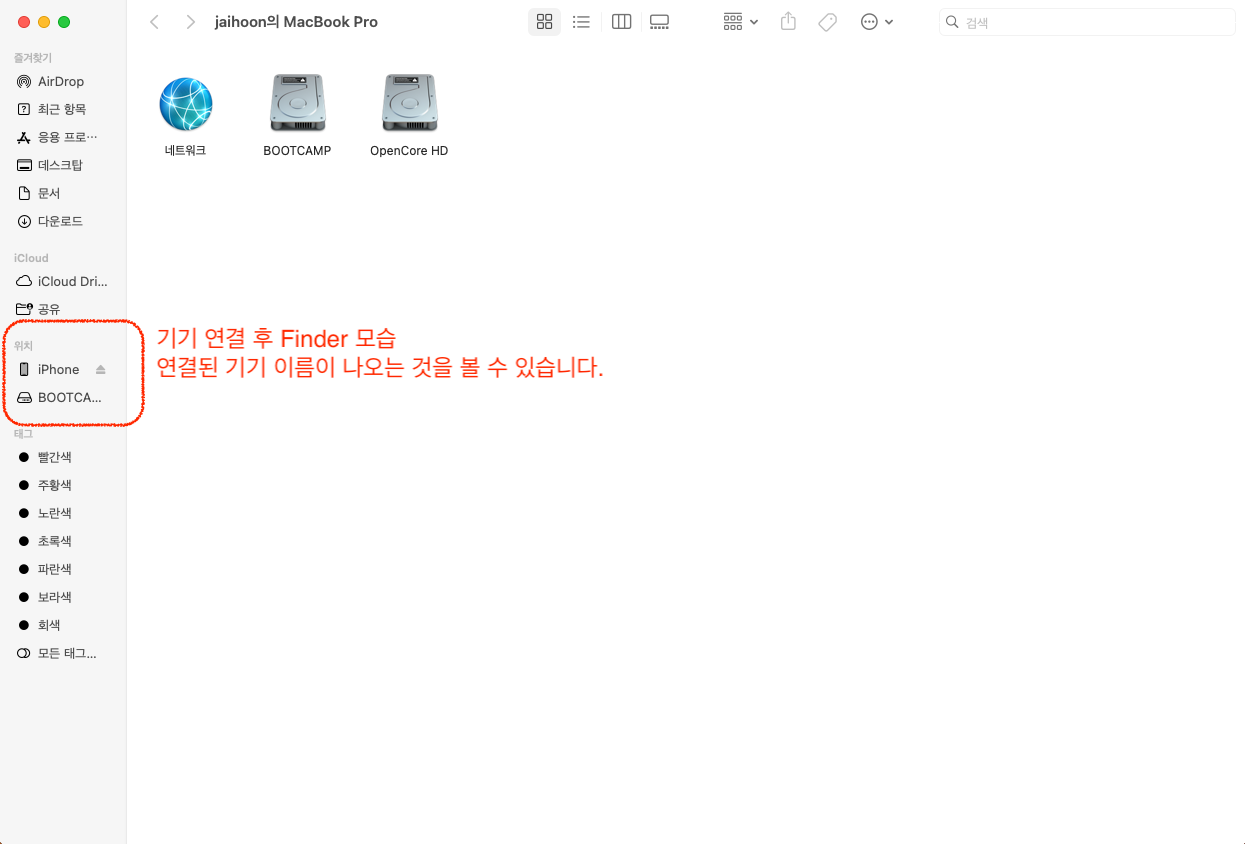Open the group-by options dropdown
The height and width of the screenshot is (844, 1245).
point(741,22)
